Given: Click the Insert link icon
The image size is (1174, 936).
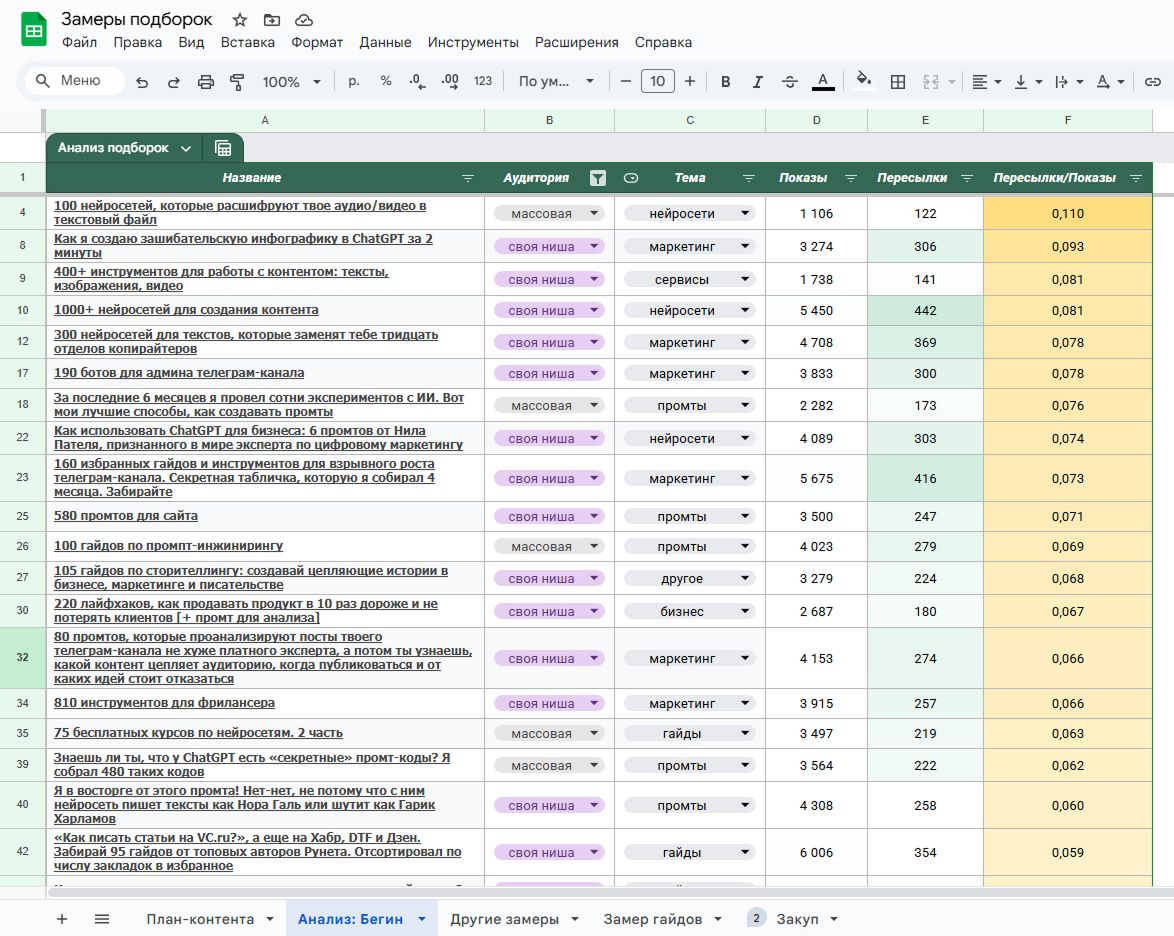Looking at the screenshot, I should [1153, 82].
